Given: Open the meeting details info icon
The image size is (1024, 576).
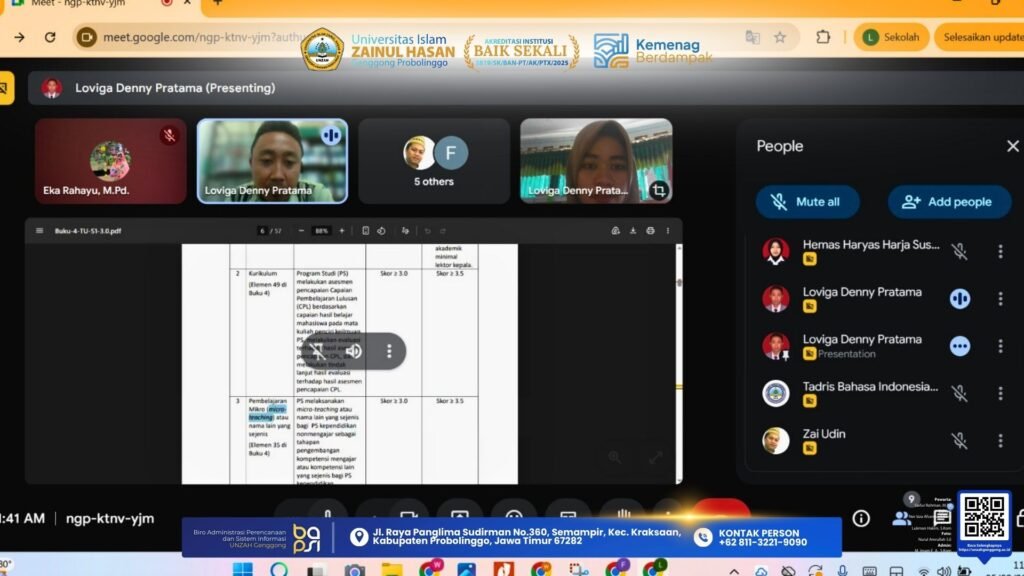Looking at the screenshot, I should coord(861,518).
